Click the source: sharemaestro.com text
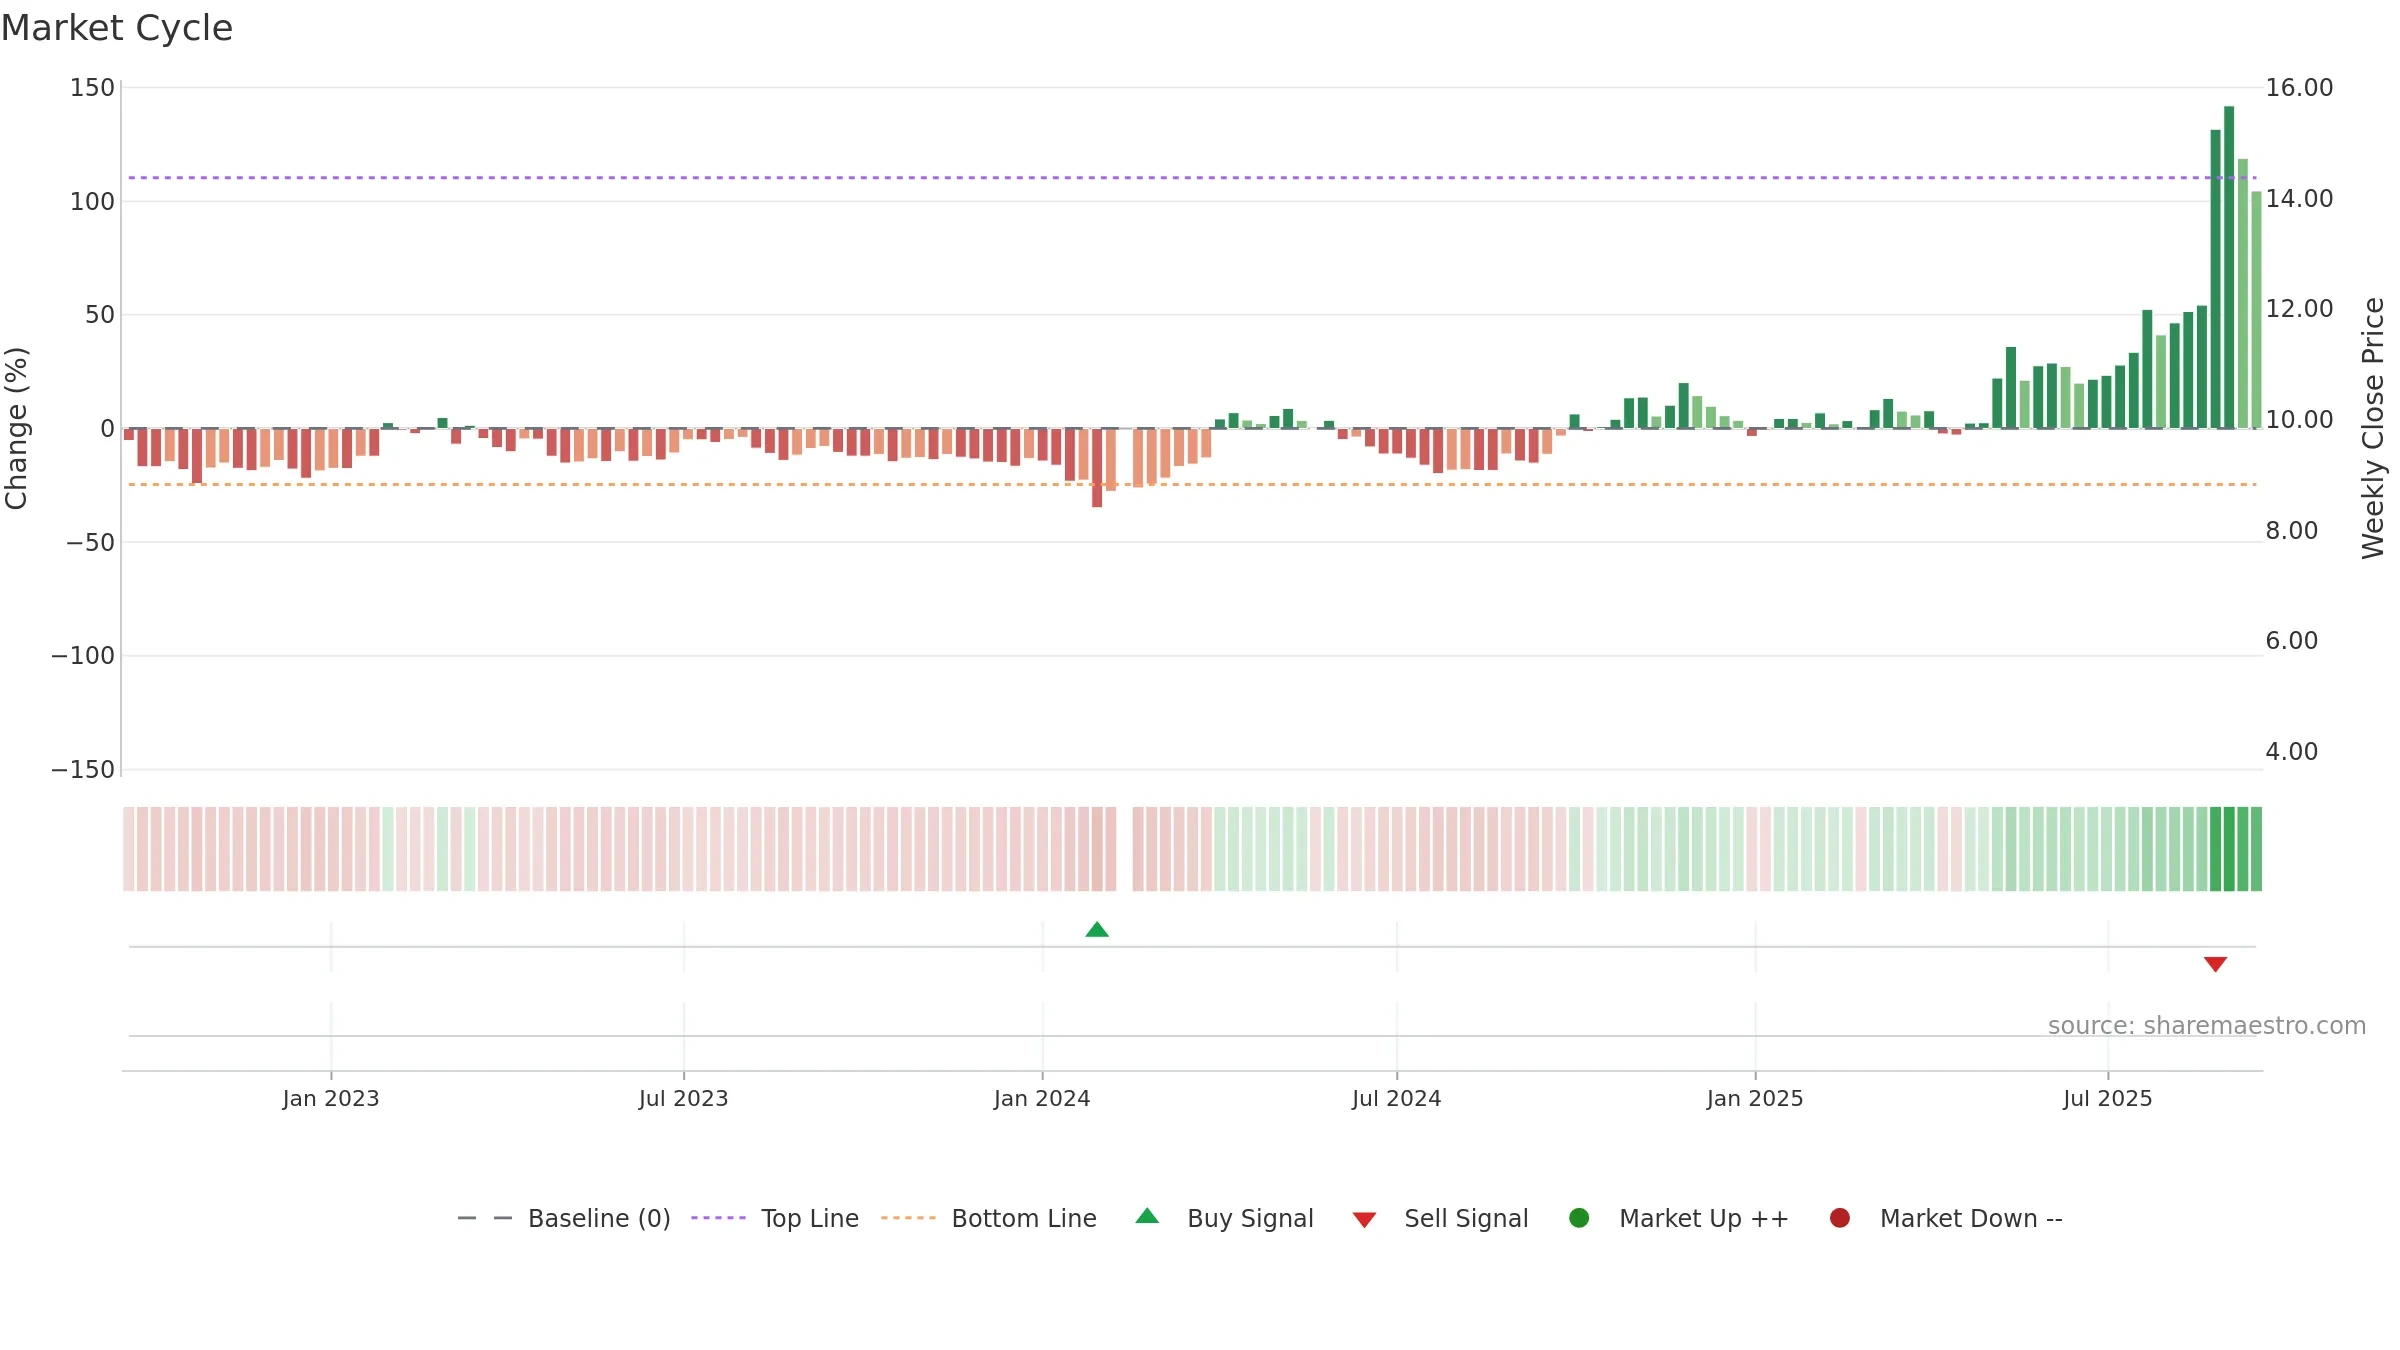 point(2207,1026)
